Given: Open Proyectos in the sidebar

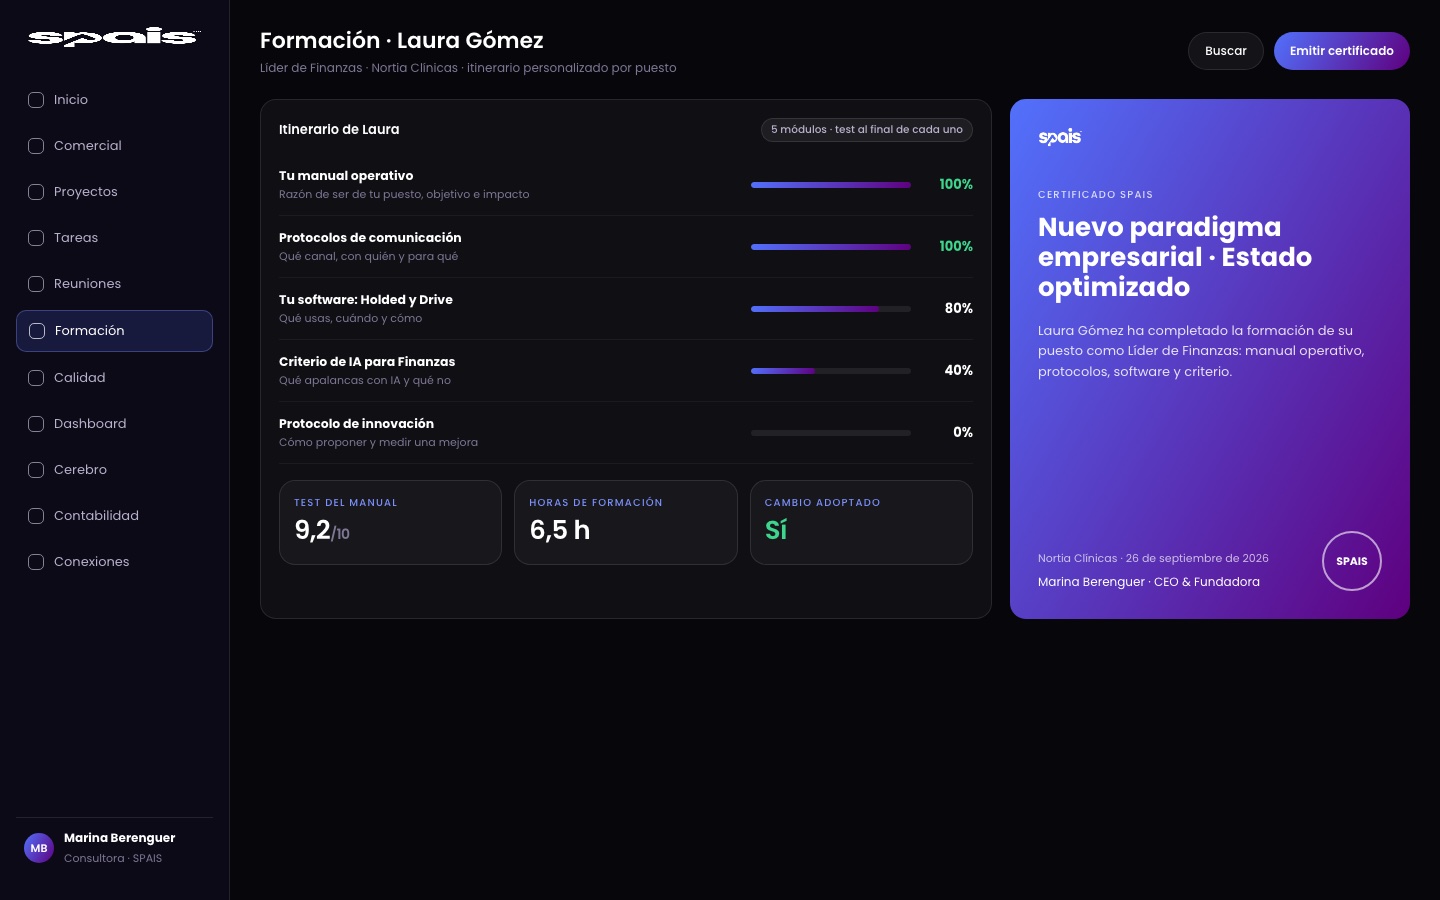Looking at the screenshot, I should (114, 192).
